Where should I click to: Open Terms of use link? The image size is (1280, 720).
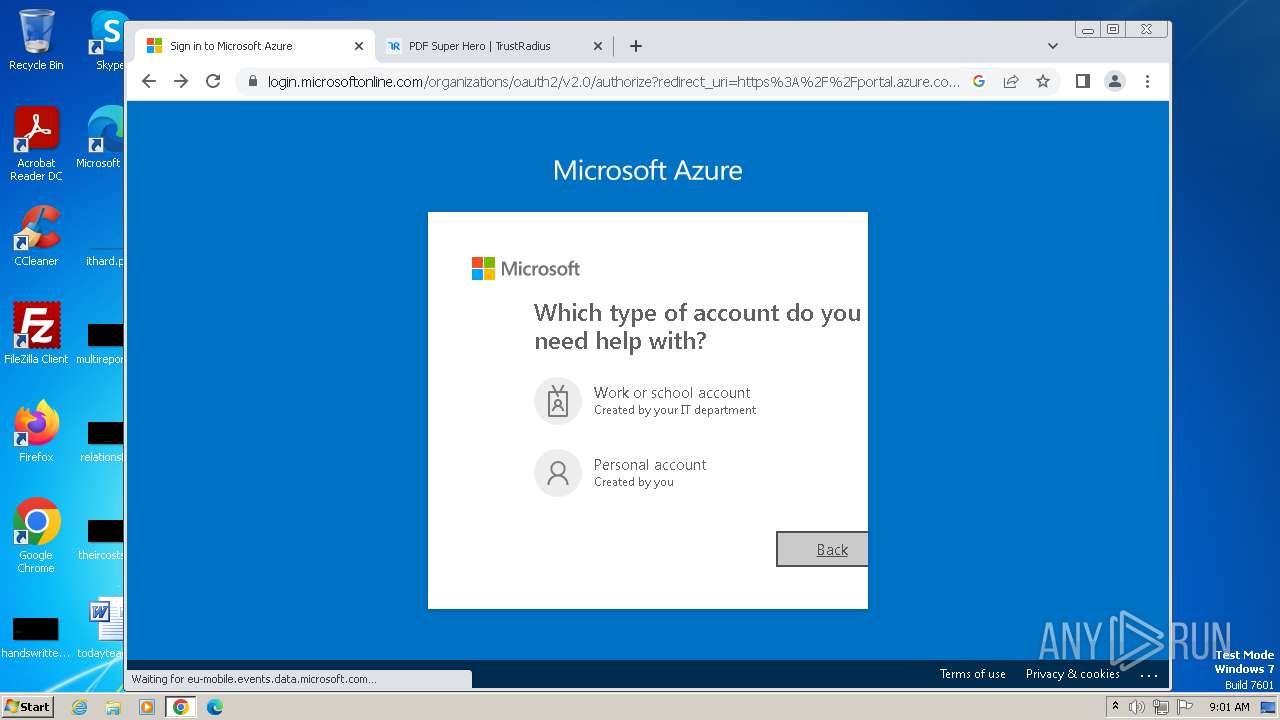click(972, 674)
